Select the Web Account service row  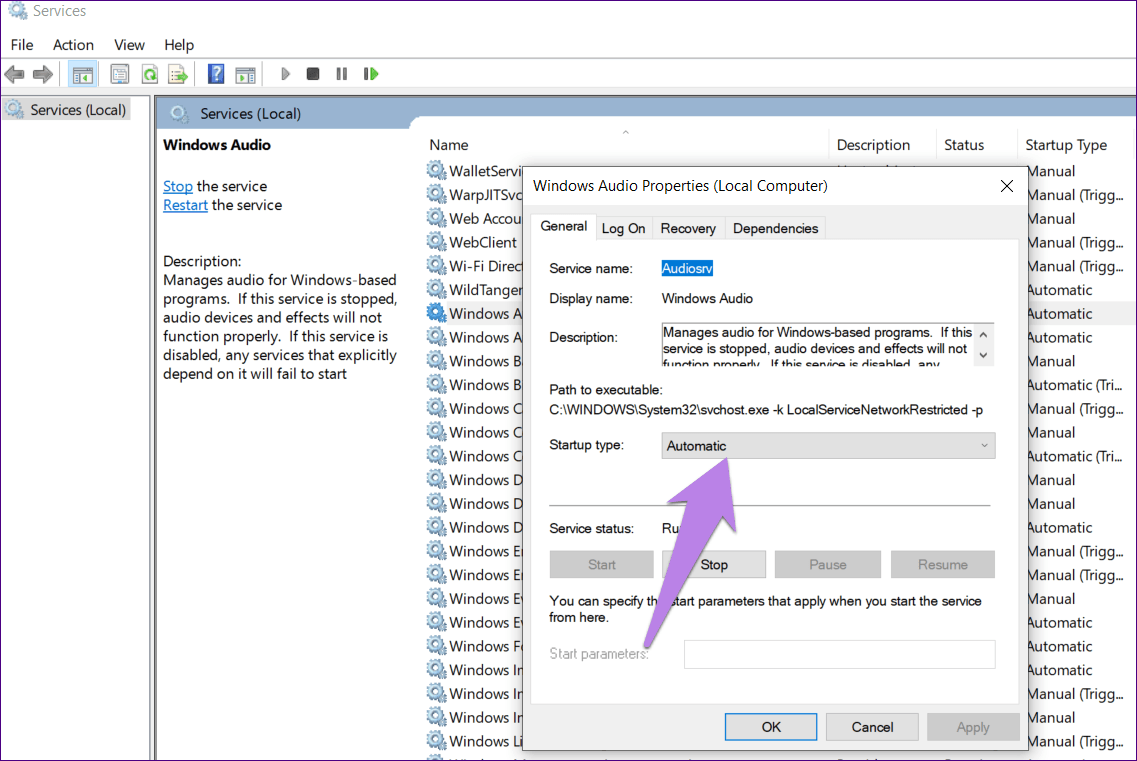pyautogui.click(x=485, y=218)
